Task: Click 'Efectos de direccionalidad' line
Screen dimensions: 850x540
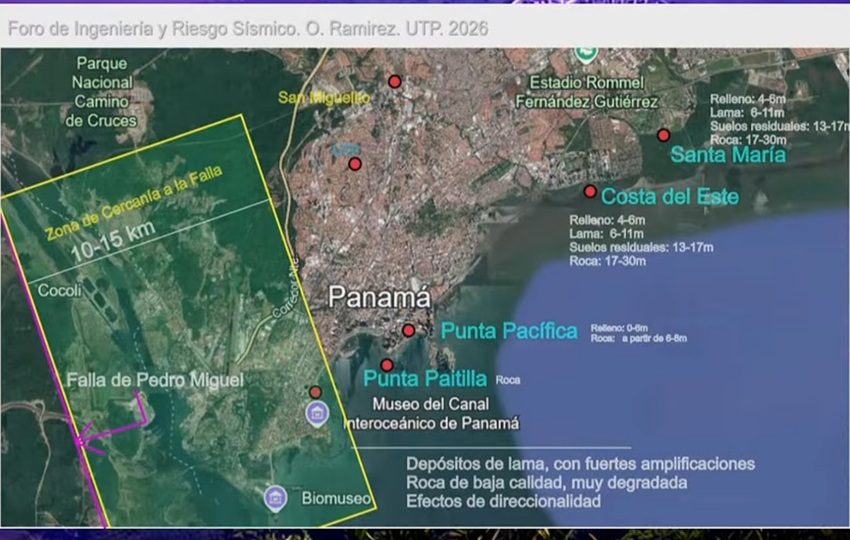Action: coord(503,501)
